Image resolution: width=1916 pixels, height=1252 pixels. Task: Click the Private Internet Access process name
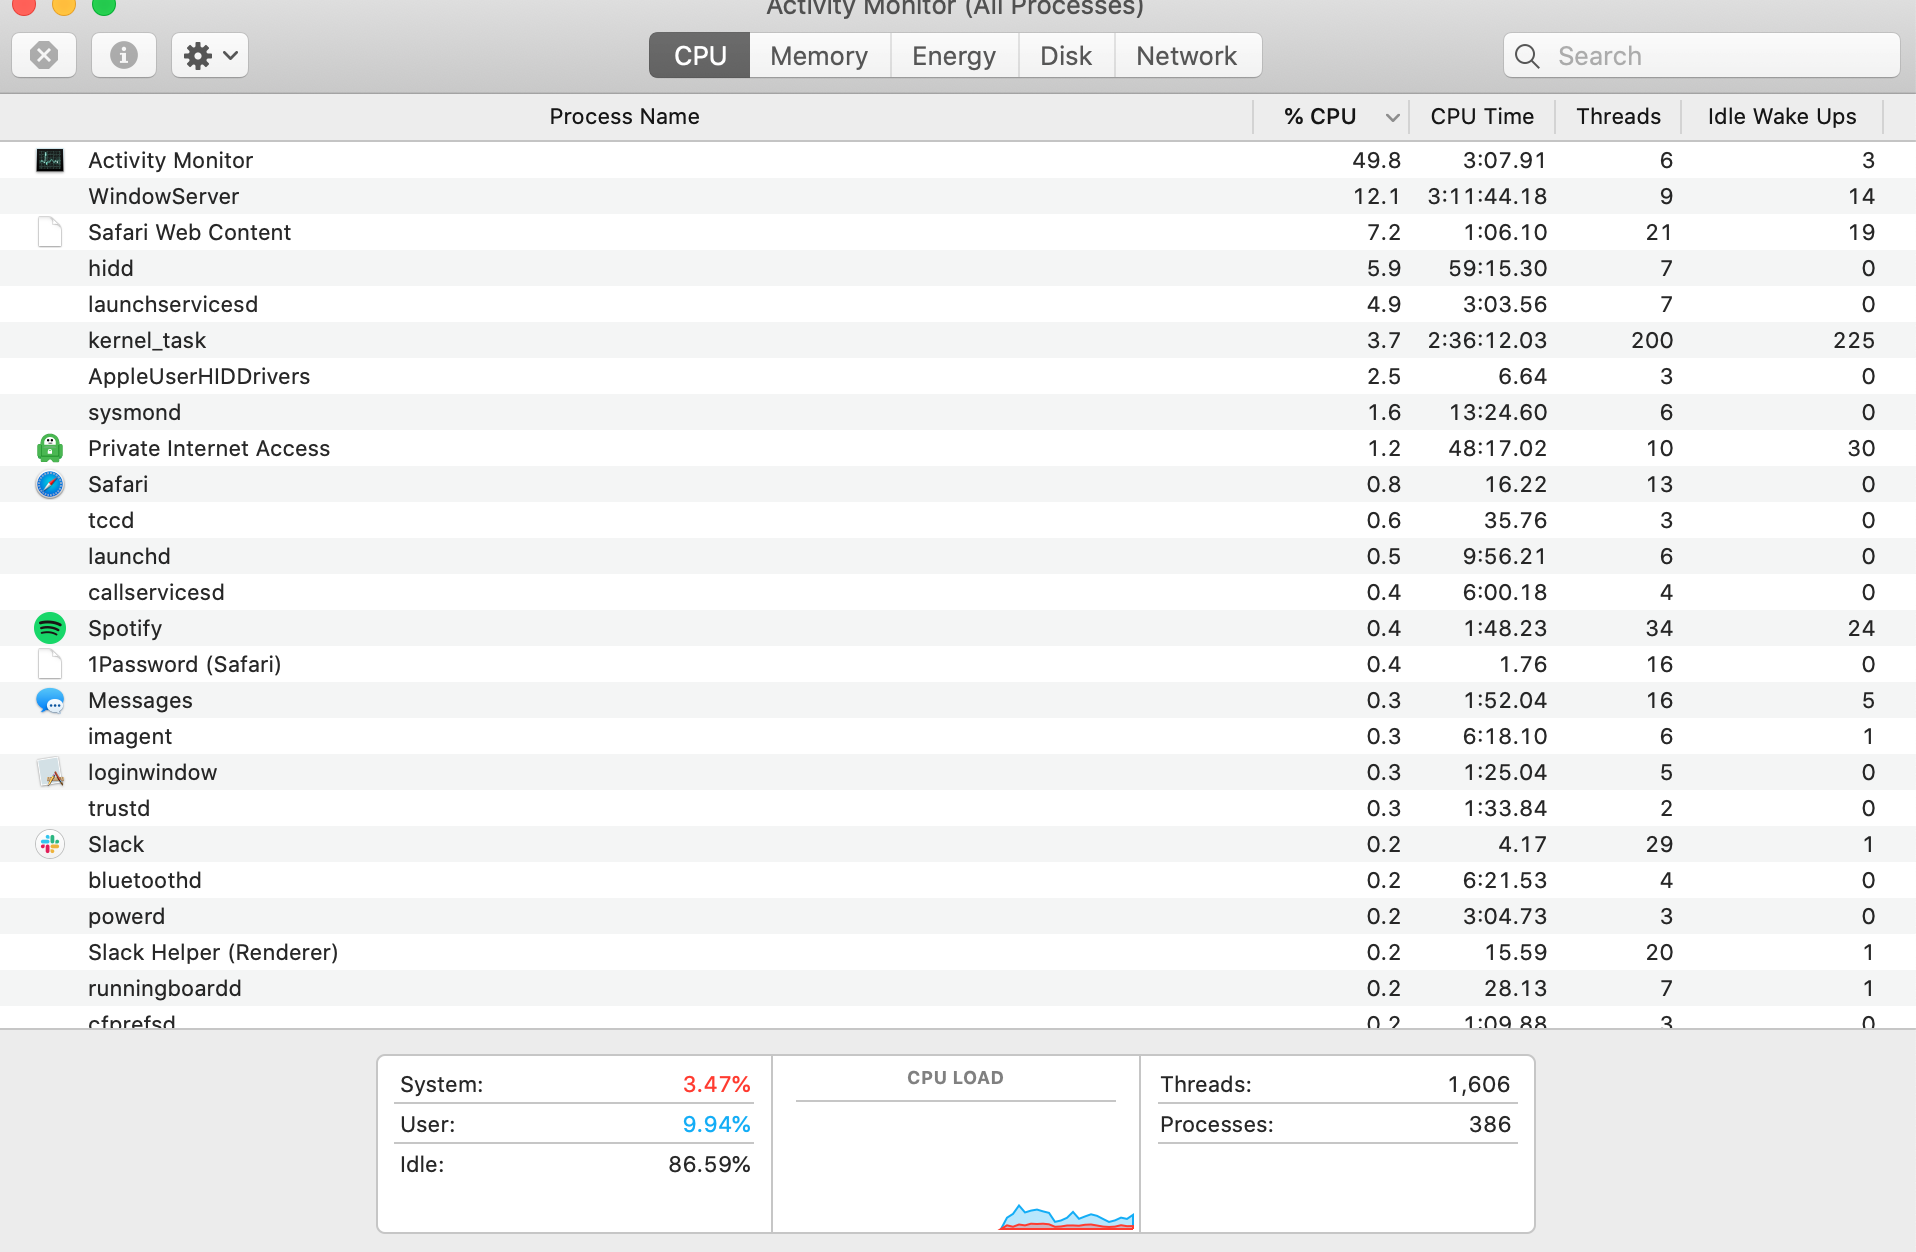tap(209, 448)
